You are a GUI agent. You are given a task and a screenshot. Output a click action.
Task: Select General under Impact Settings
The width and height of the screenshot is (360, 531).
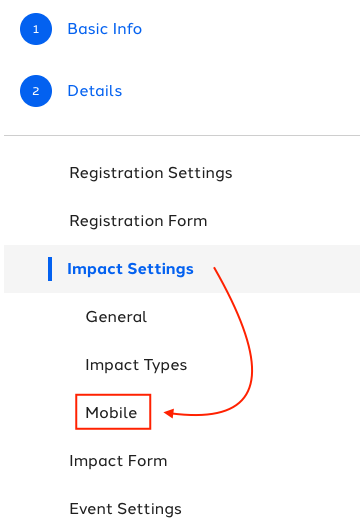click(116, 317)
